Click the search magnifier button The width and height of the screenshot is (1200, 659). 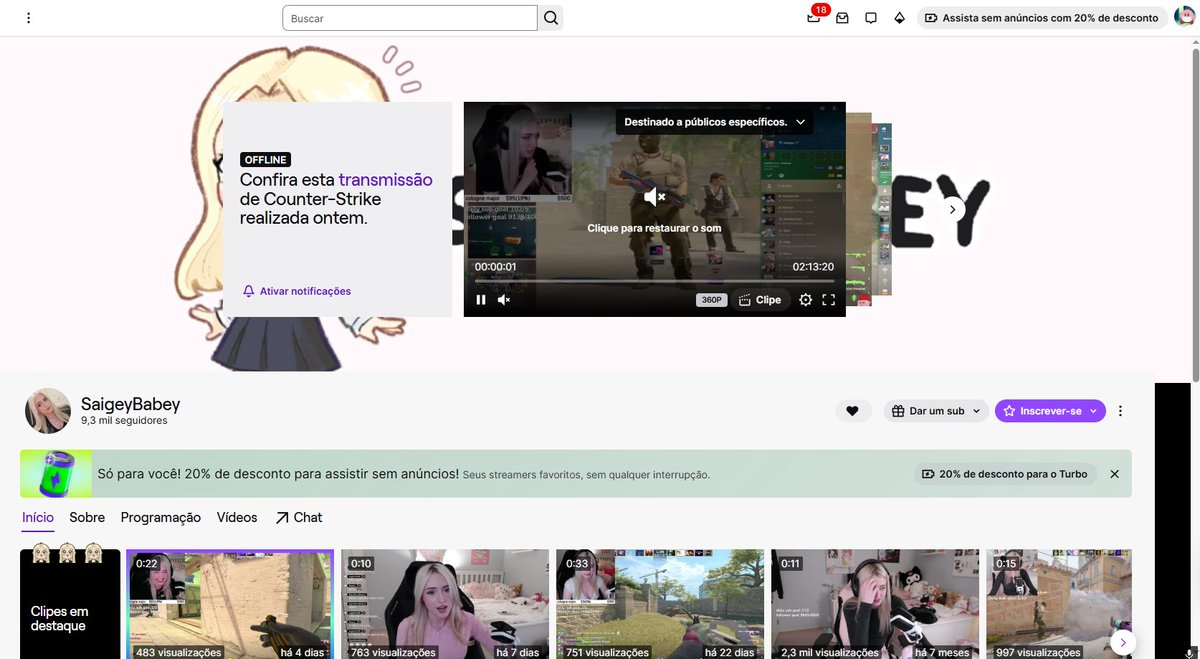click(551, 18)
